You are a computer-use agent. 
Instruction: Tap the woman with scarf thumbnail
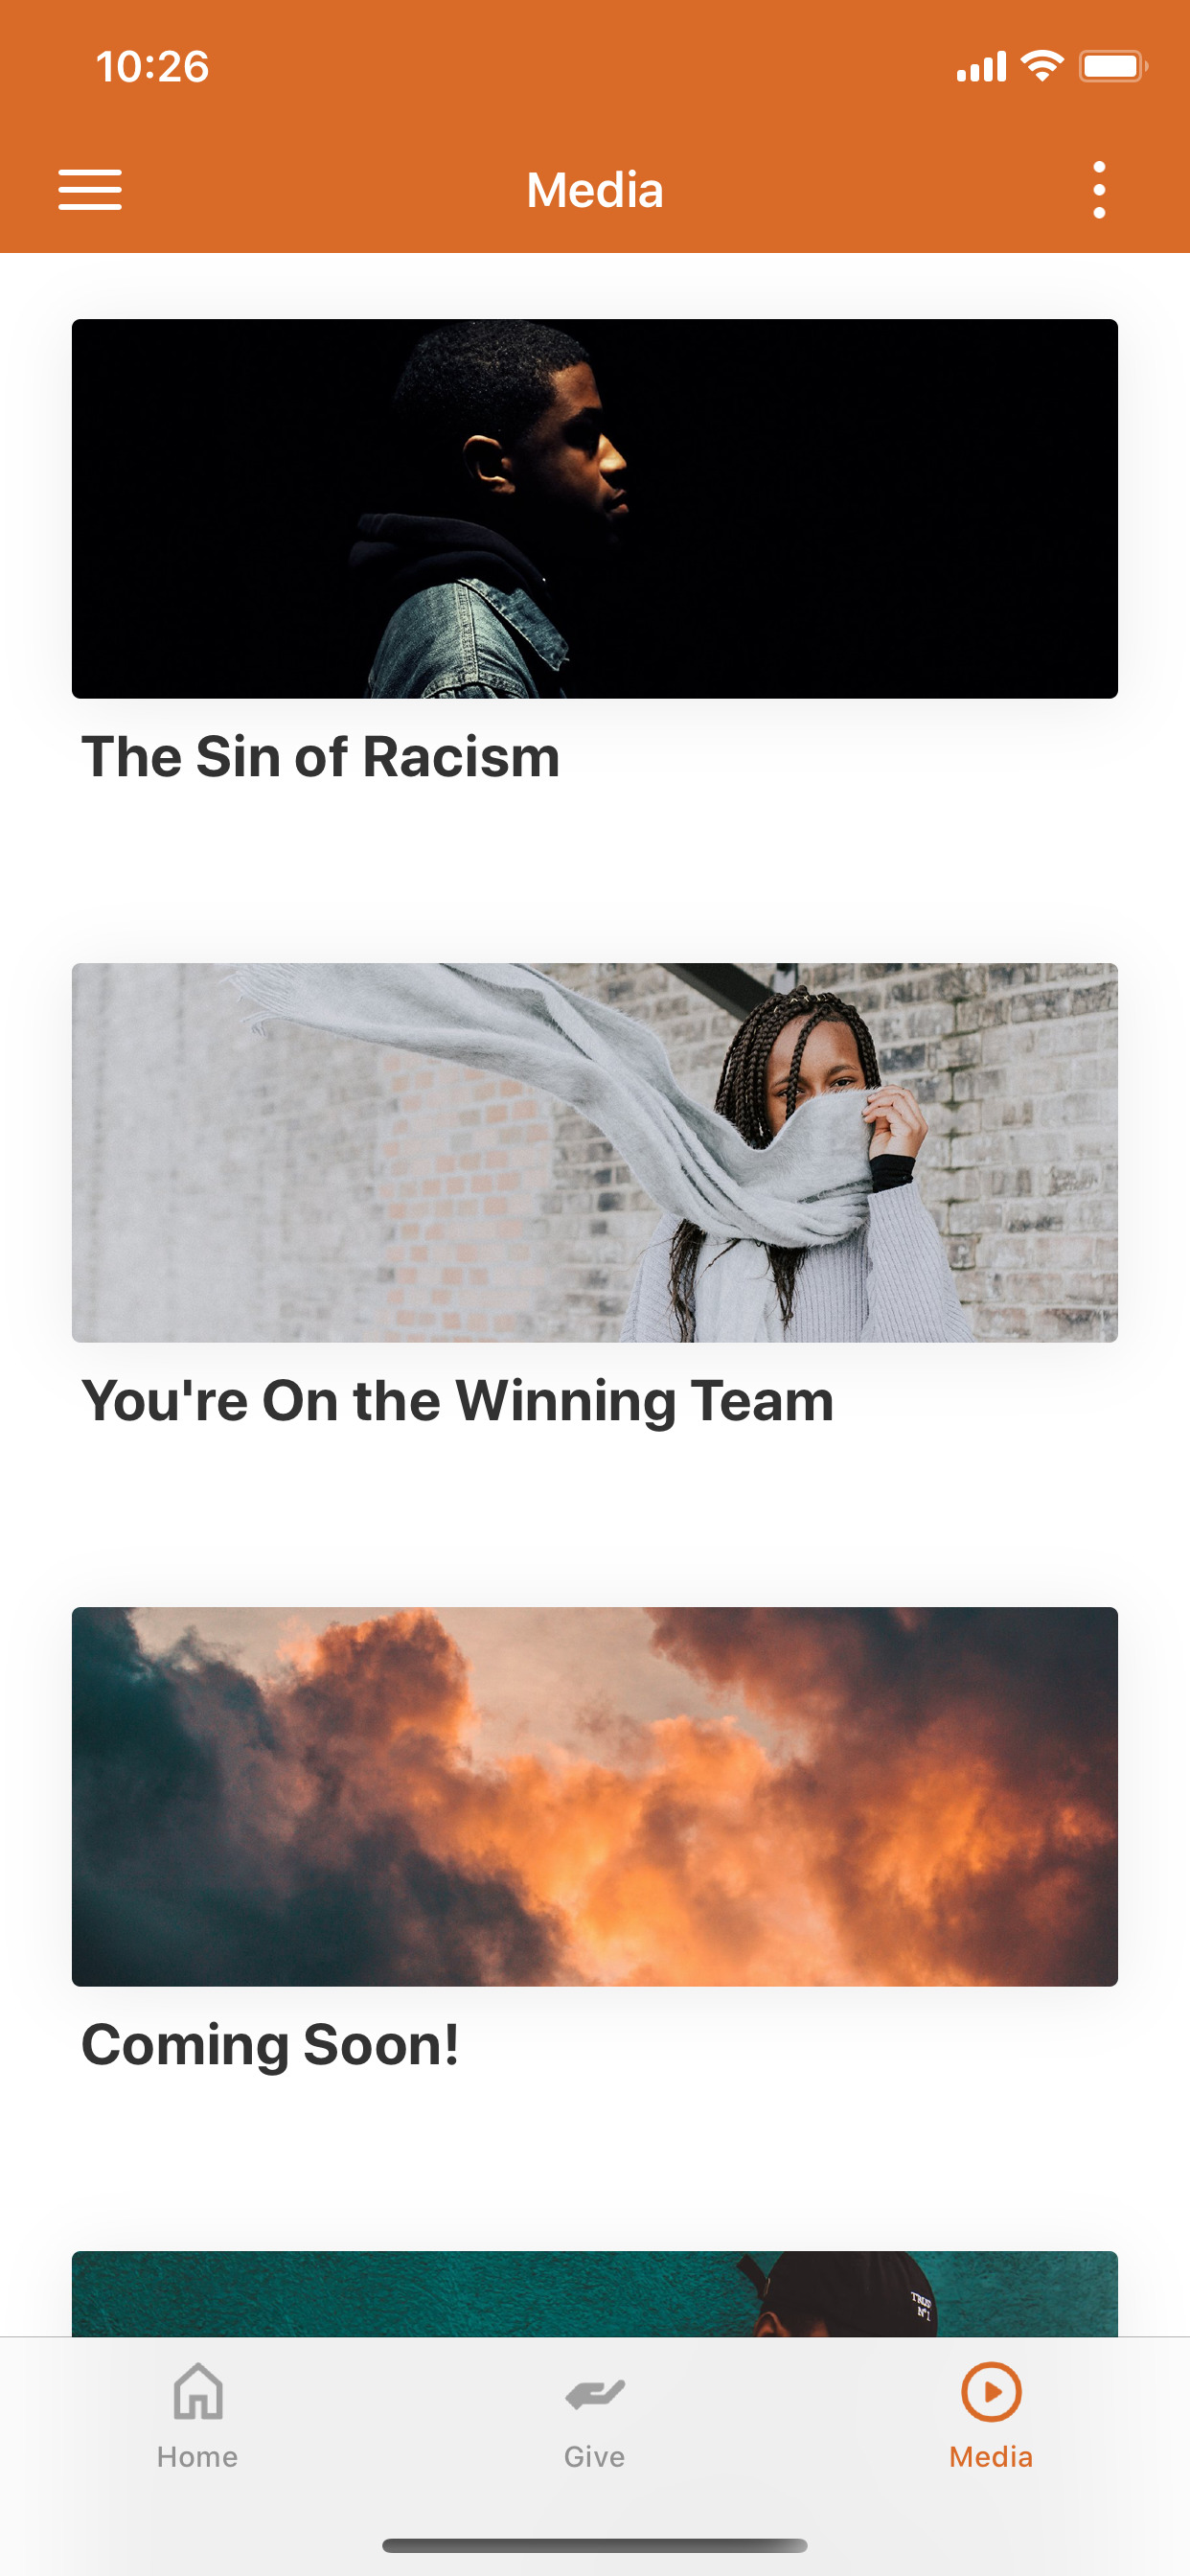pos(595,1152)
